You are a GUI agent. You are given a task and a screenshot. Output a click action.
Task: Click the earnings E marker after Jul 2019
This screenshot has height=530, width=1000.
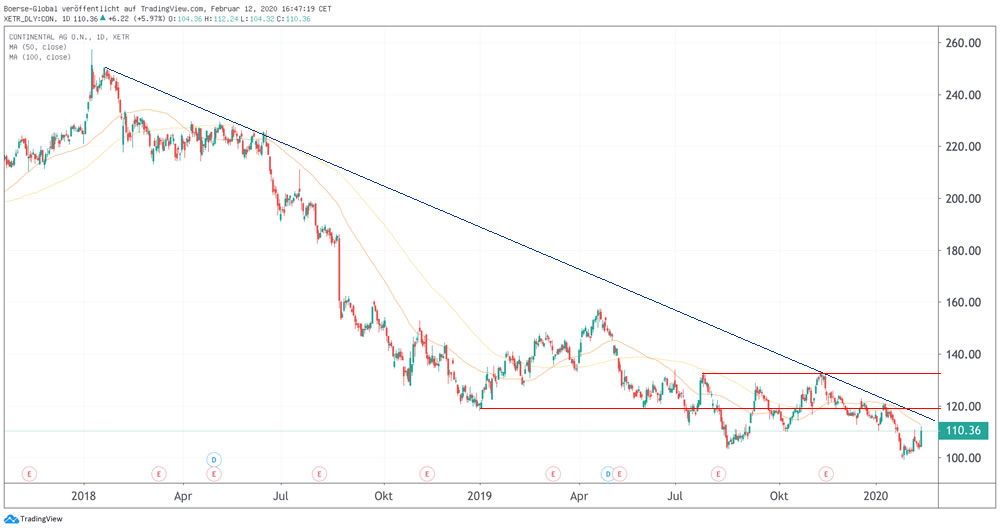[719, 474]
